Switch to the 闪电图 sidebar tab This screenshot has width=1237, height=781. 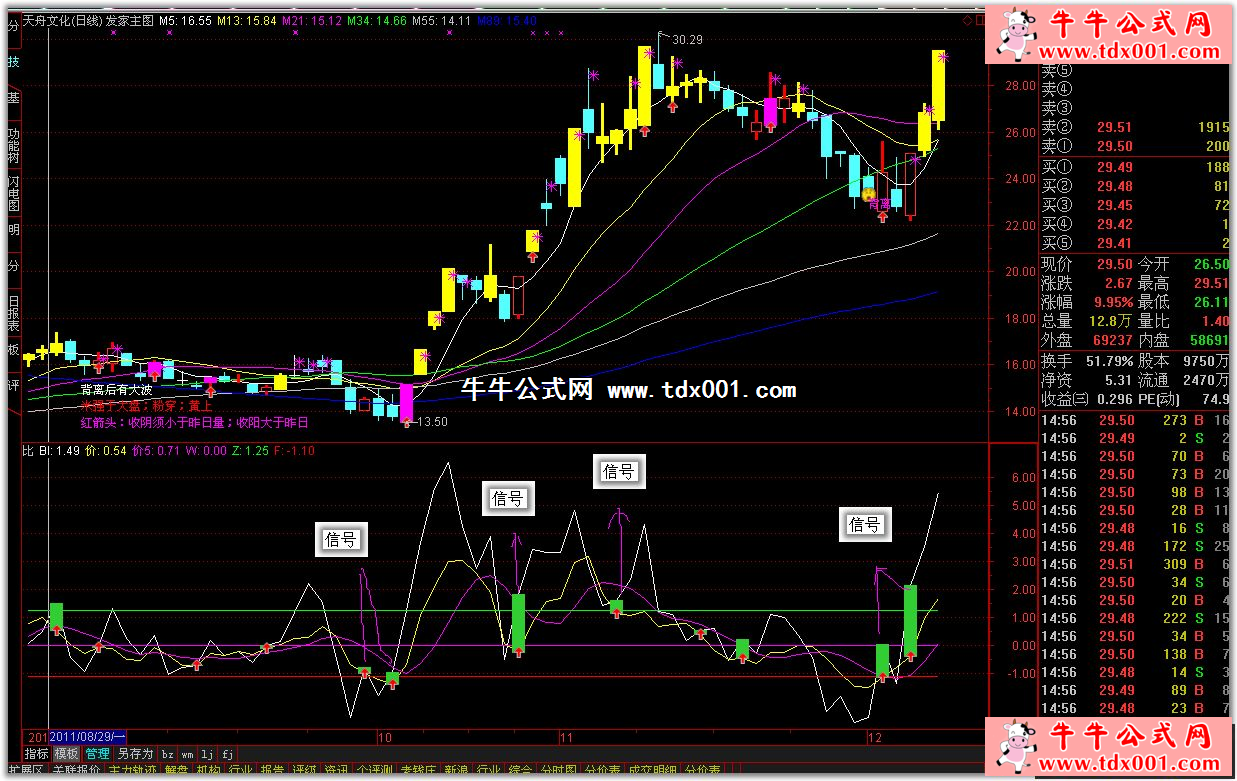(13, 191)
